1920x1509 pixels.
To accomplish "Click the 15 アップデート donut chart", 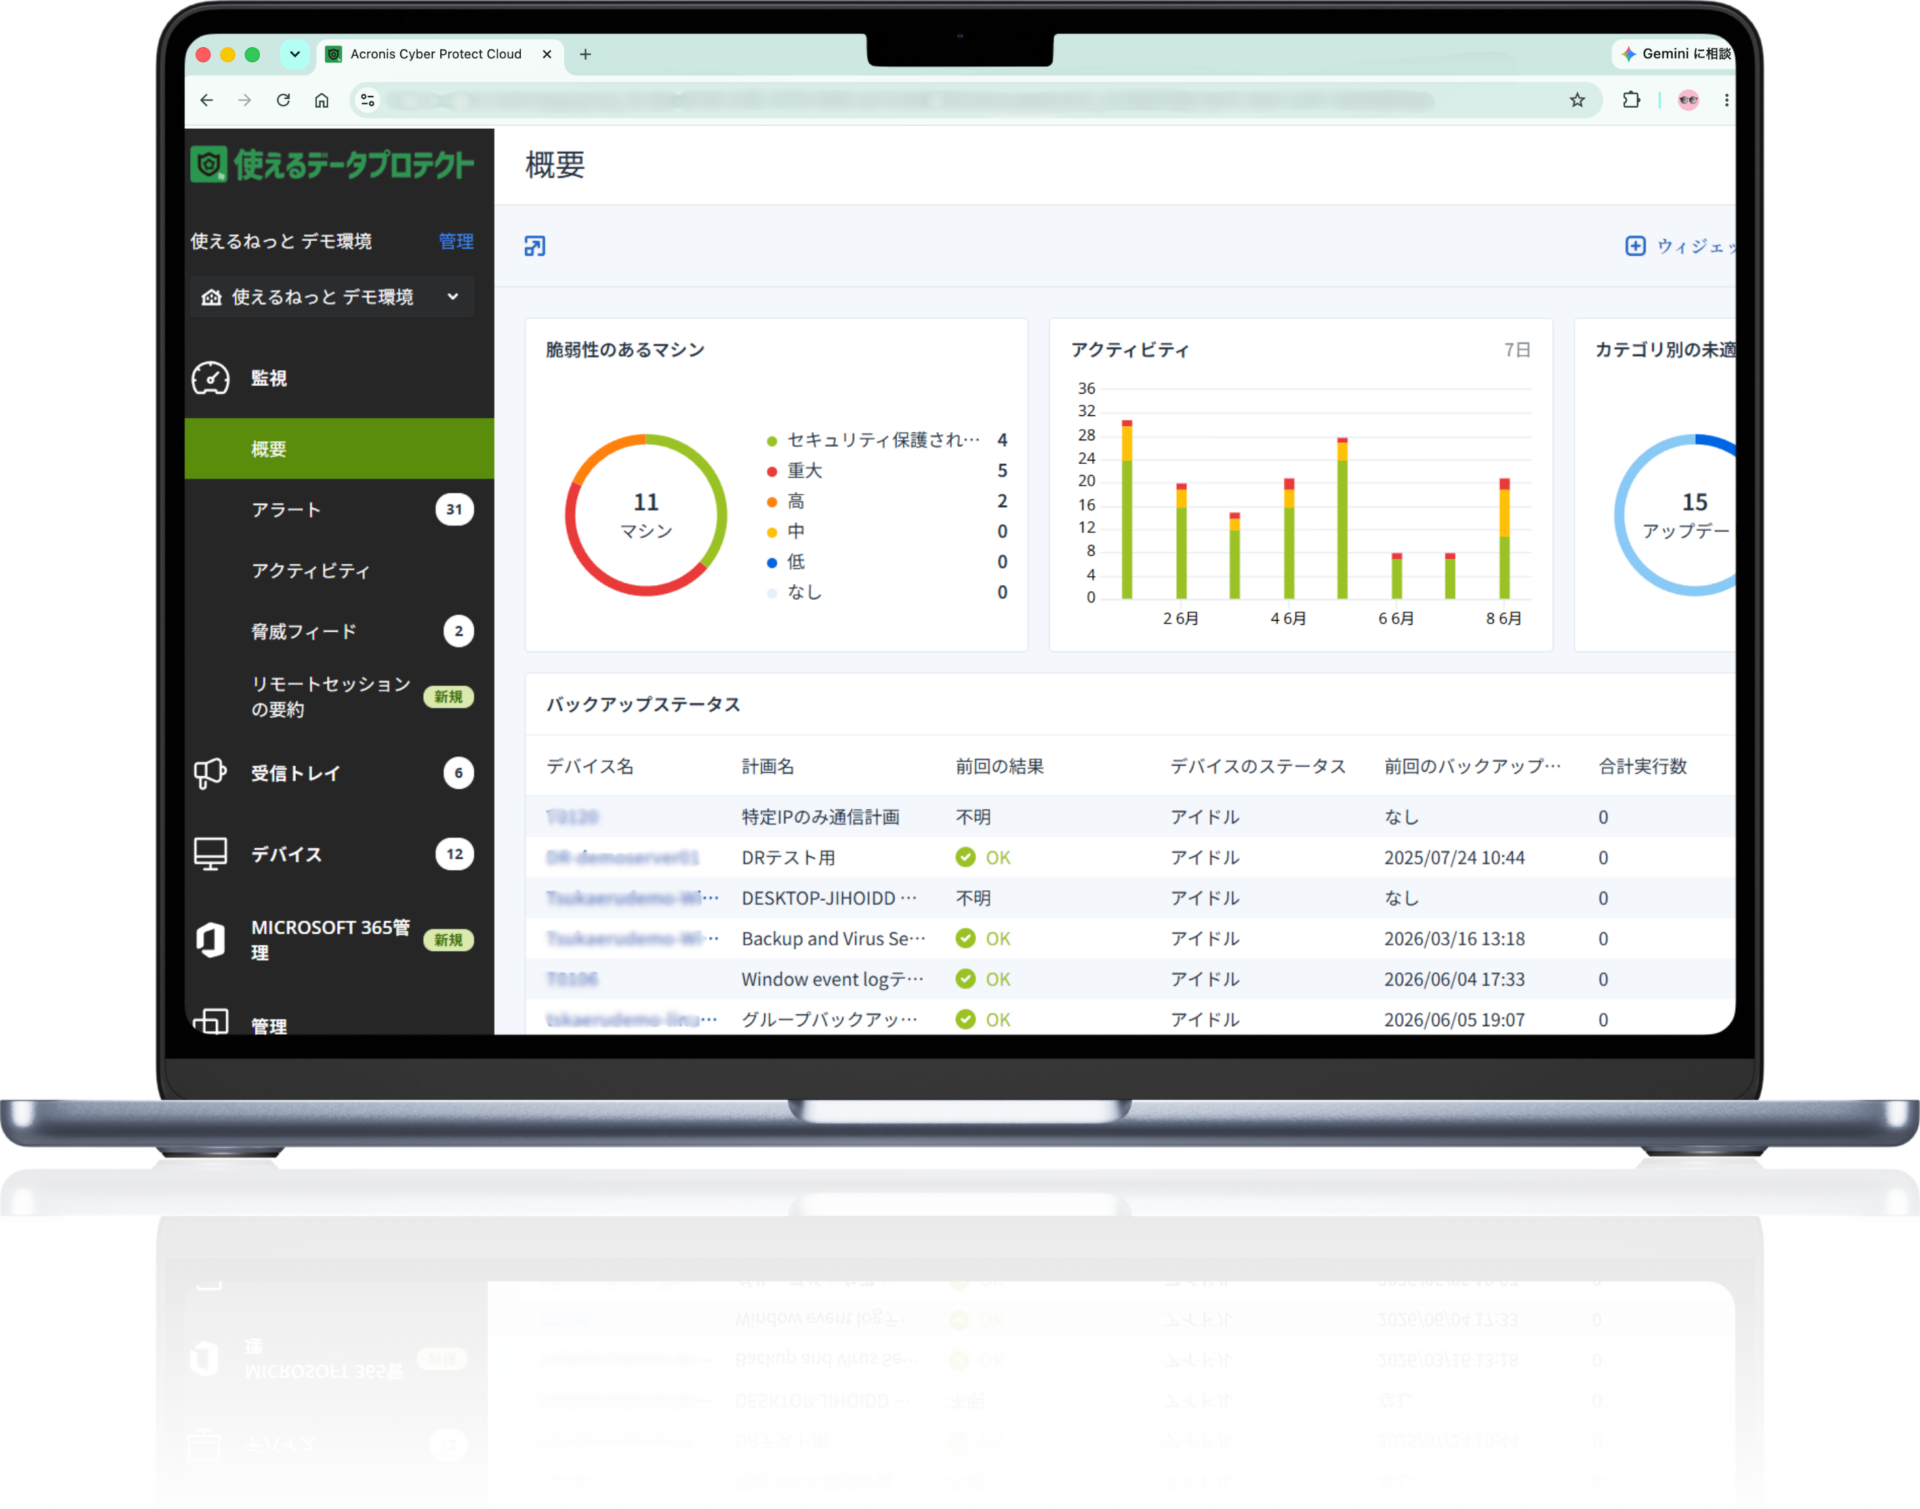I will click(x=1675, y=515).
